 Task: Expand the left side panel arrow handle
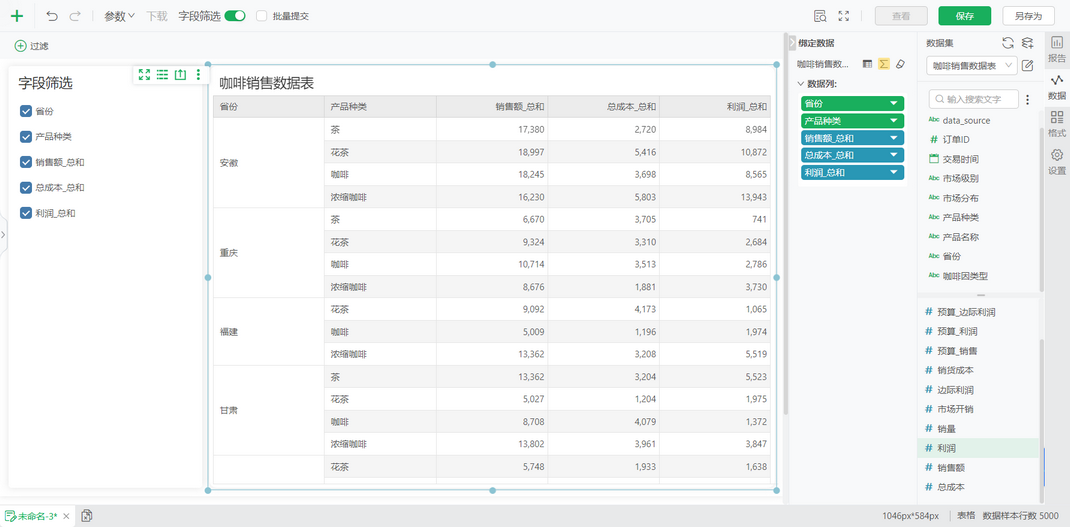tap(3, 234)
